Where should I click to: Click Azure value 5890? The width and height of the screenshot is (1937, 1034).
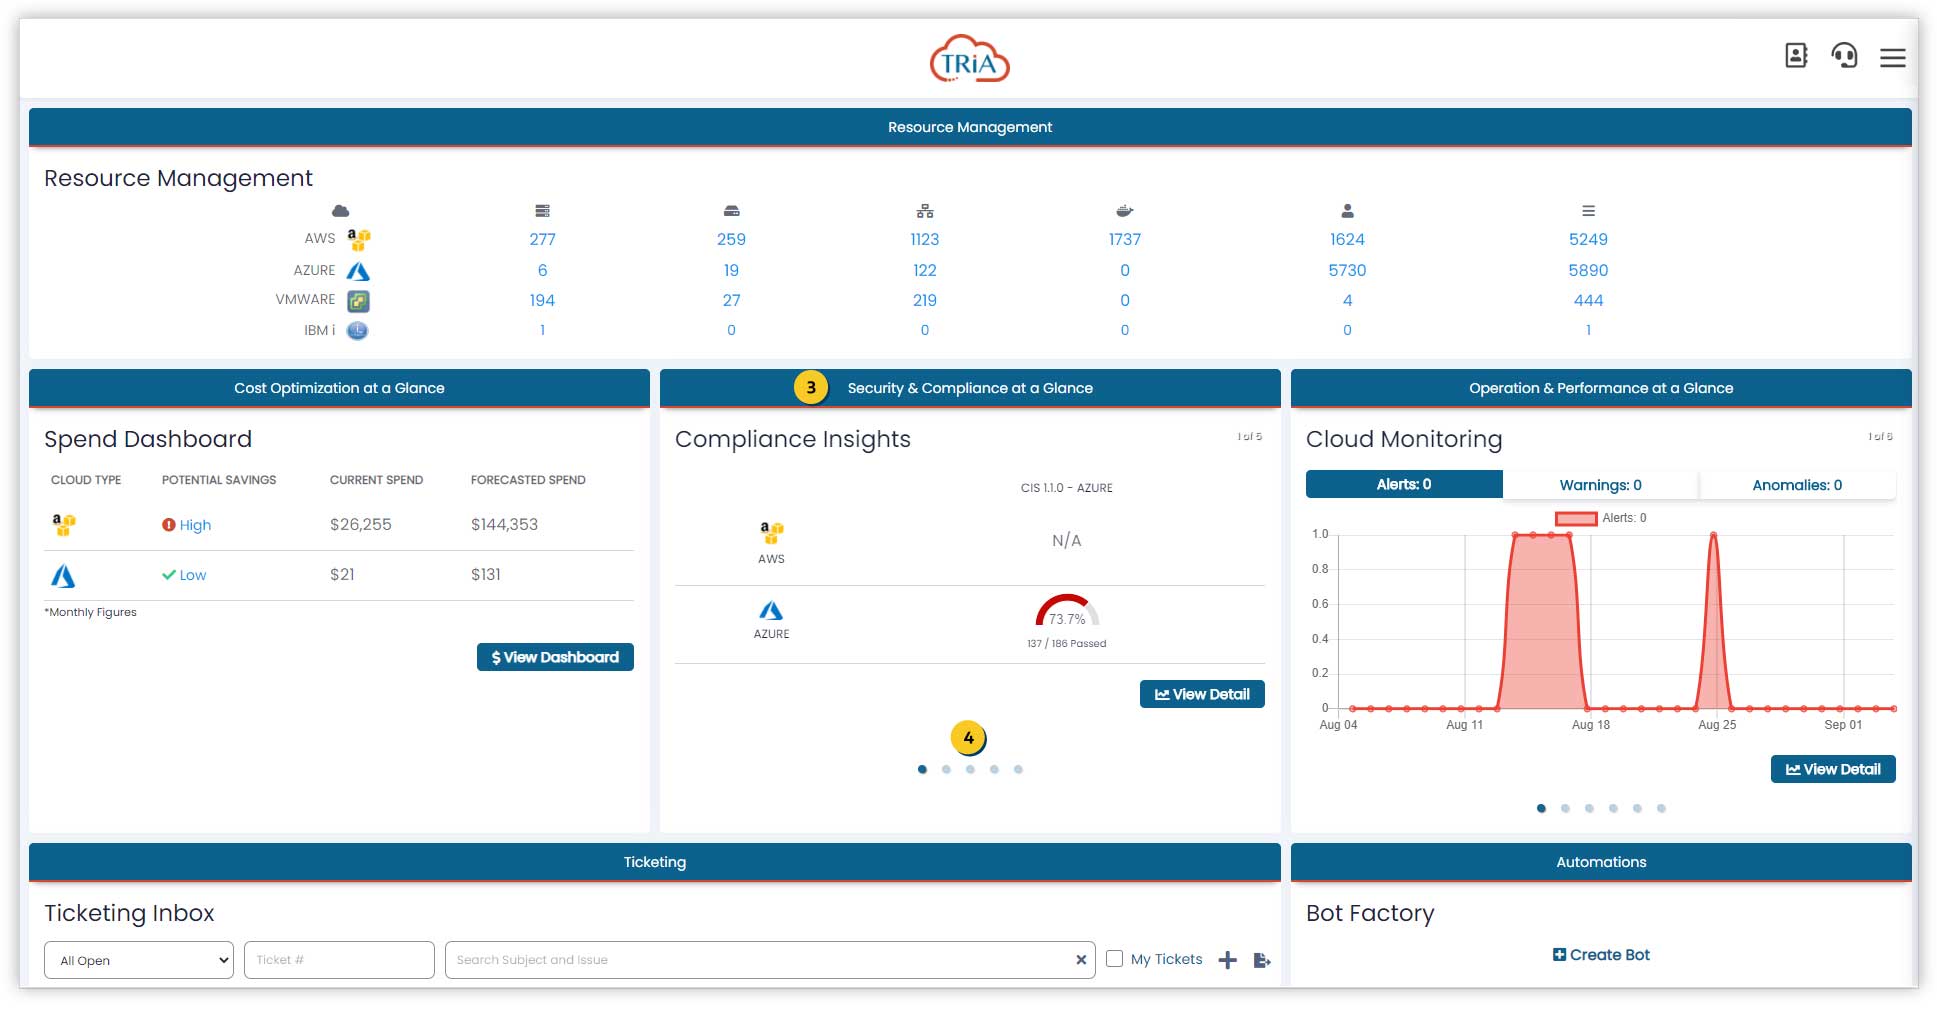pos(1588,270)
